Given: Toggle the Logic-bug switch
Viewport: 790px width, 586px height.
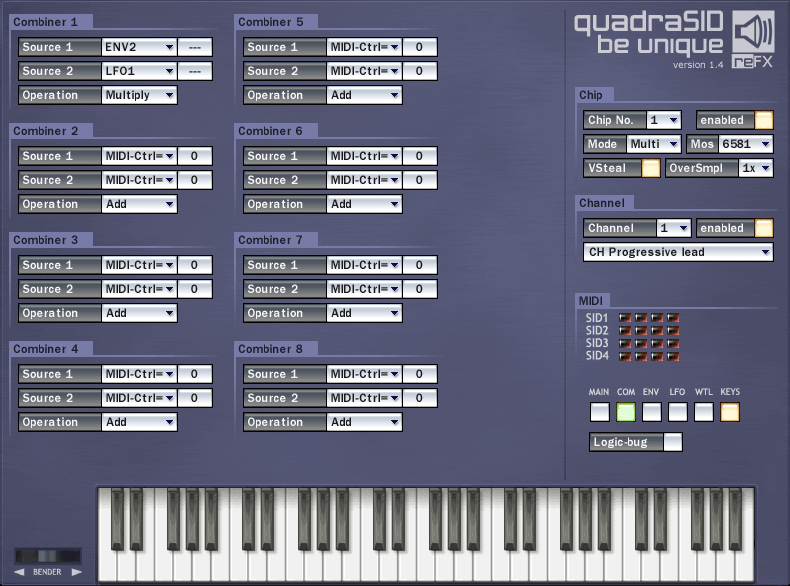Looking at the screenshot, I should [x=673, y=442].
